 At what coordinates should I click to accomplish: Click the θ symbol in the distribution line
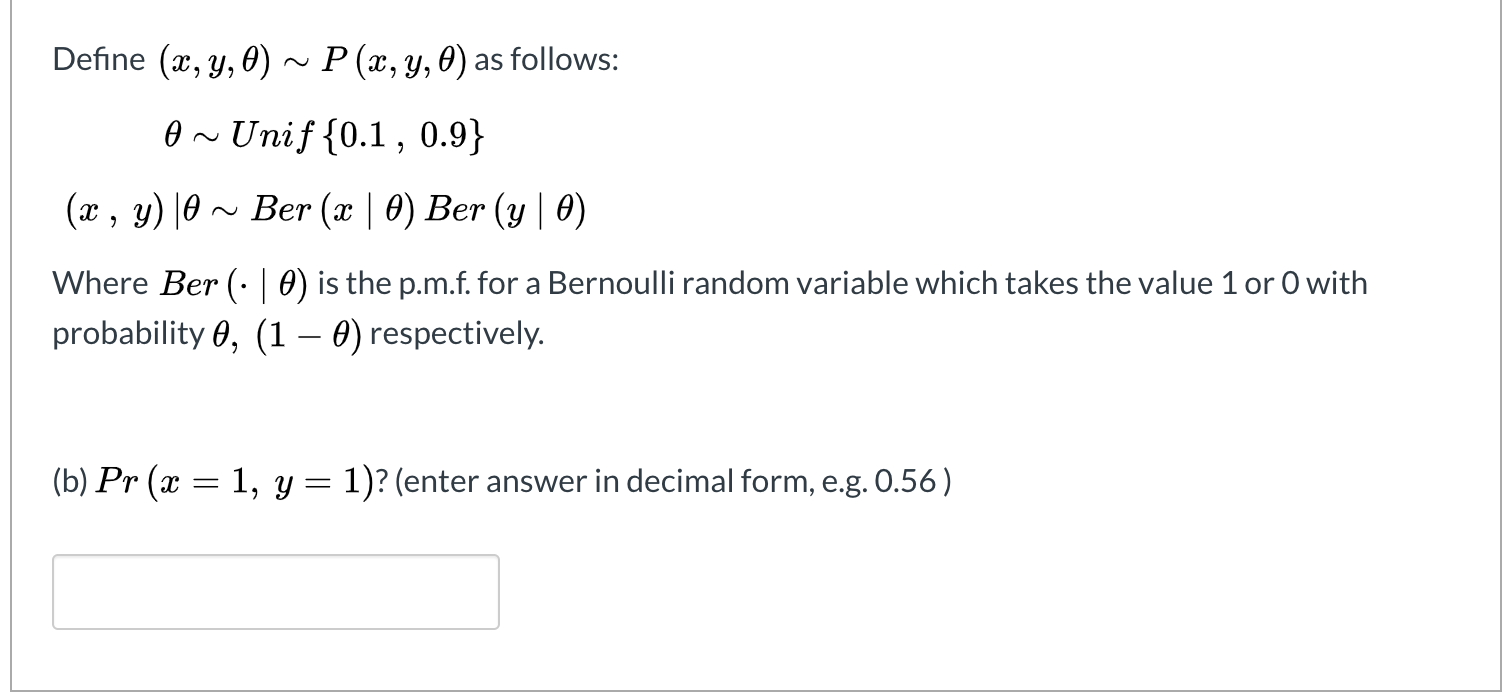pos(172,134)
